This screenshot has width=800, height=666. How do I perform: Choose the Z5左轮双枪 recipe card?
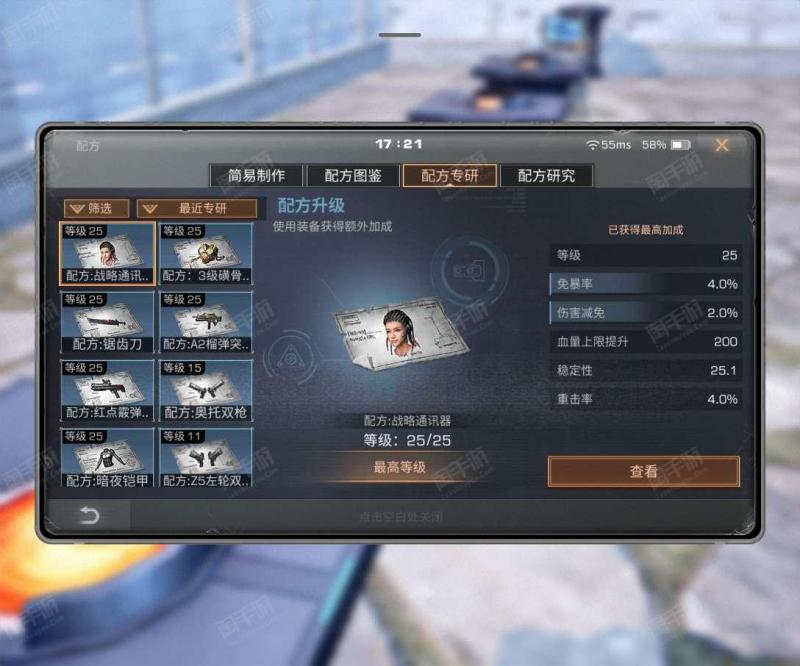point(206,458)
